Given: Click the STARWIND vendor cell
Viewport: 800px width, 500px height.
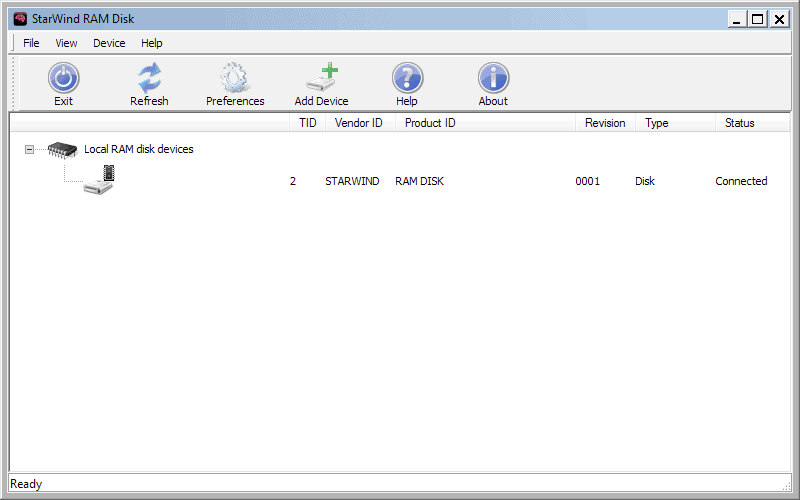Looking at the screenshot, I should click(x=352, y=181).
